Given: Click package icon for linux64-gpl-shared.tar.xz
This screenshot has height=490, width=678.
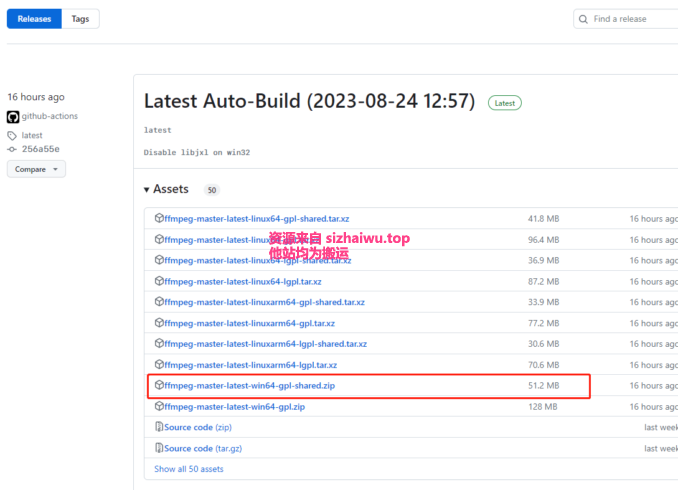Looking at the screenshot, I should pos(159,218).
